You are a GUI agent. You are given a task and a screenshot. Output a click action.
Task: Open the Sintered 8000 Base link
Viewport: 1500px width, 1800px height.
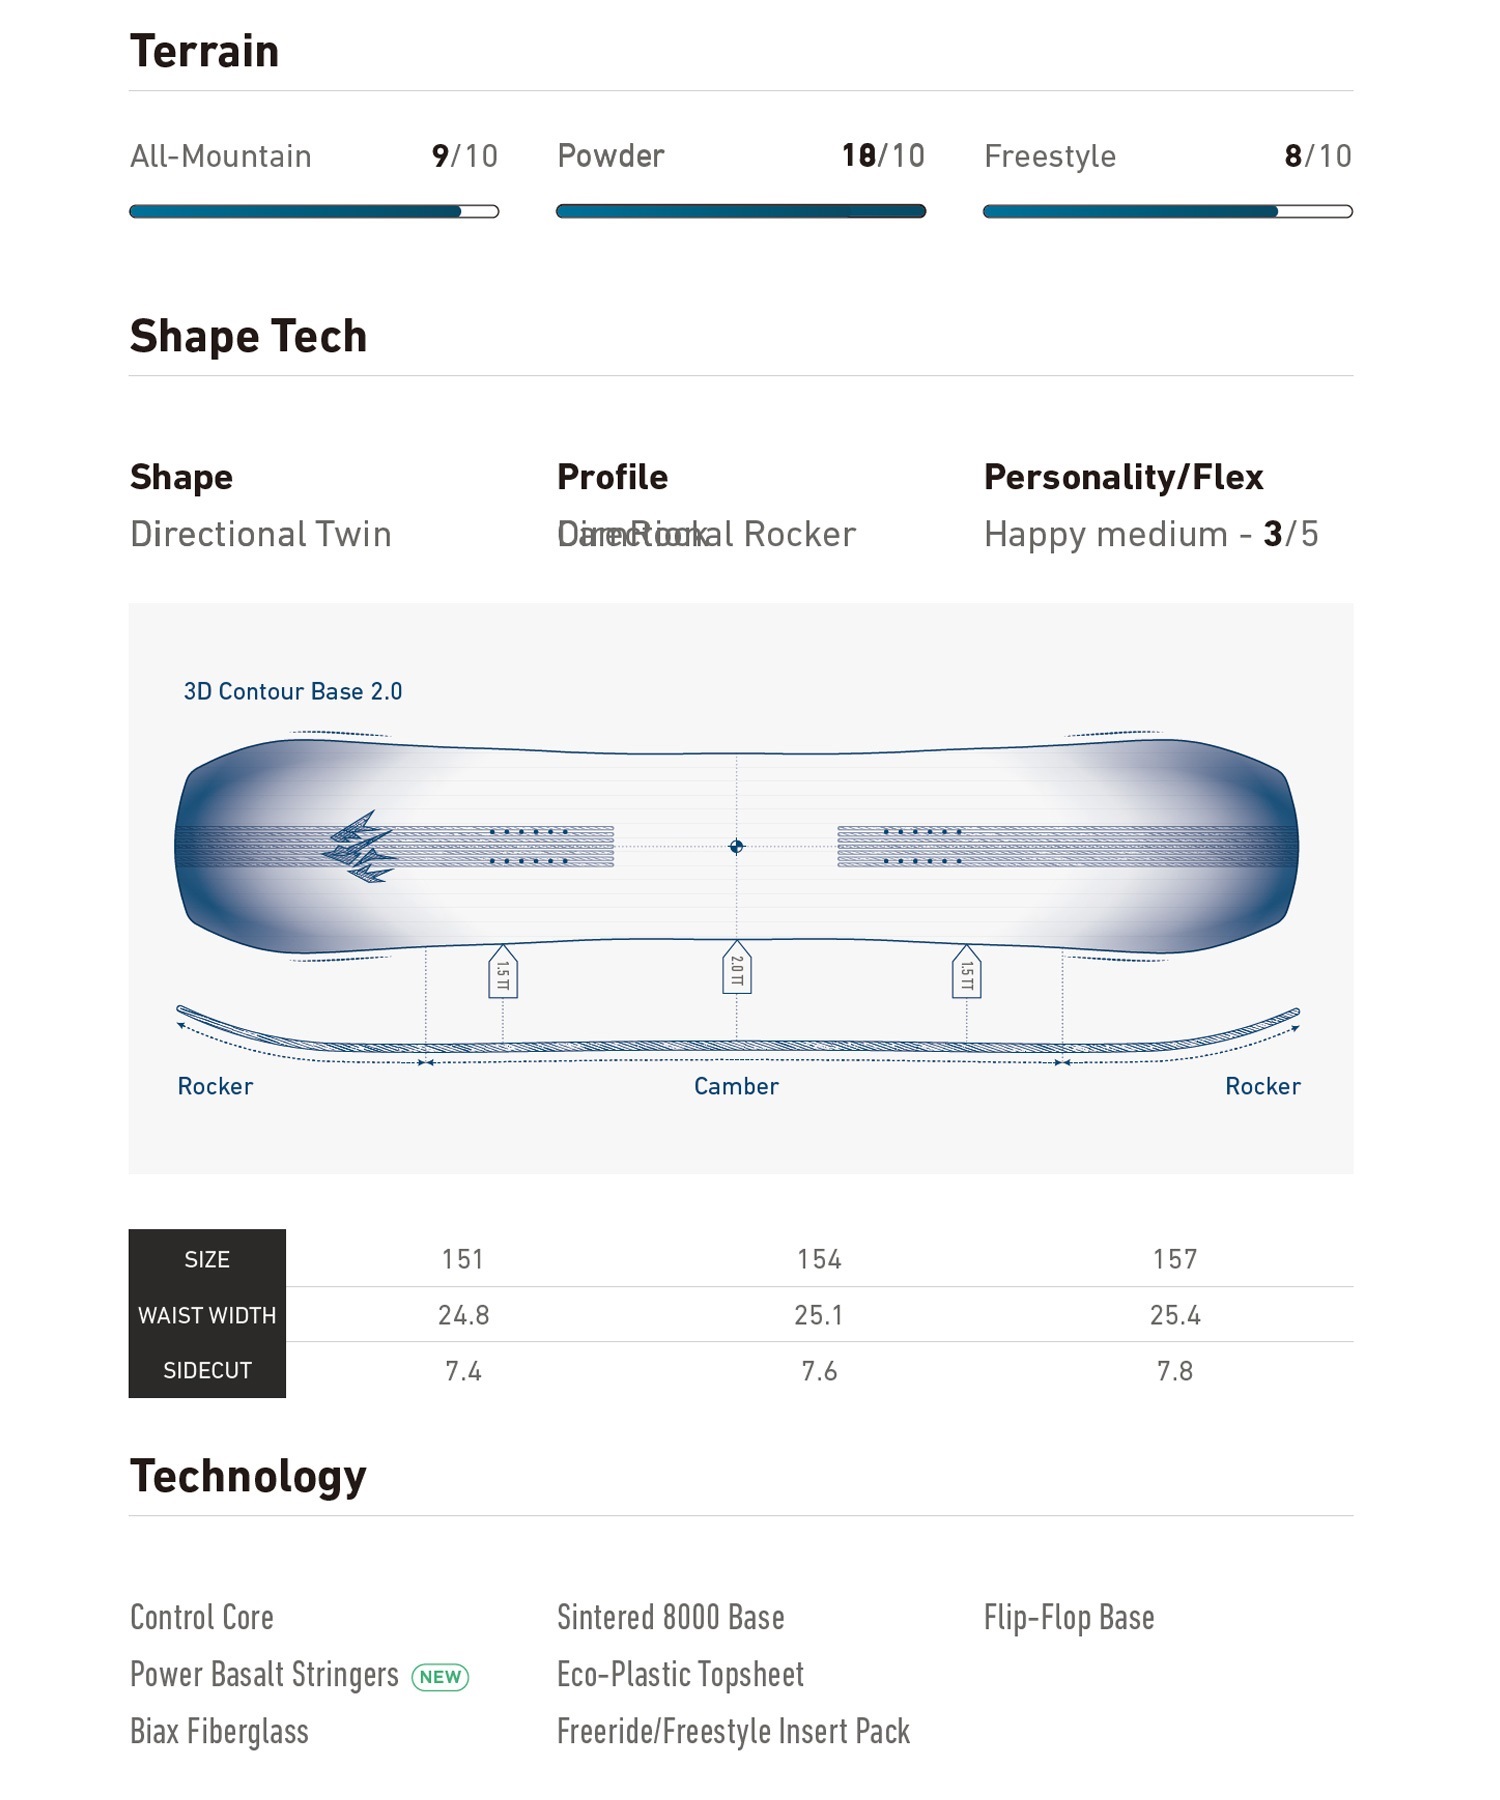[x=670, y=1617]
